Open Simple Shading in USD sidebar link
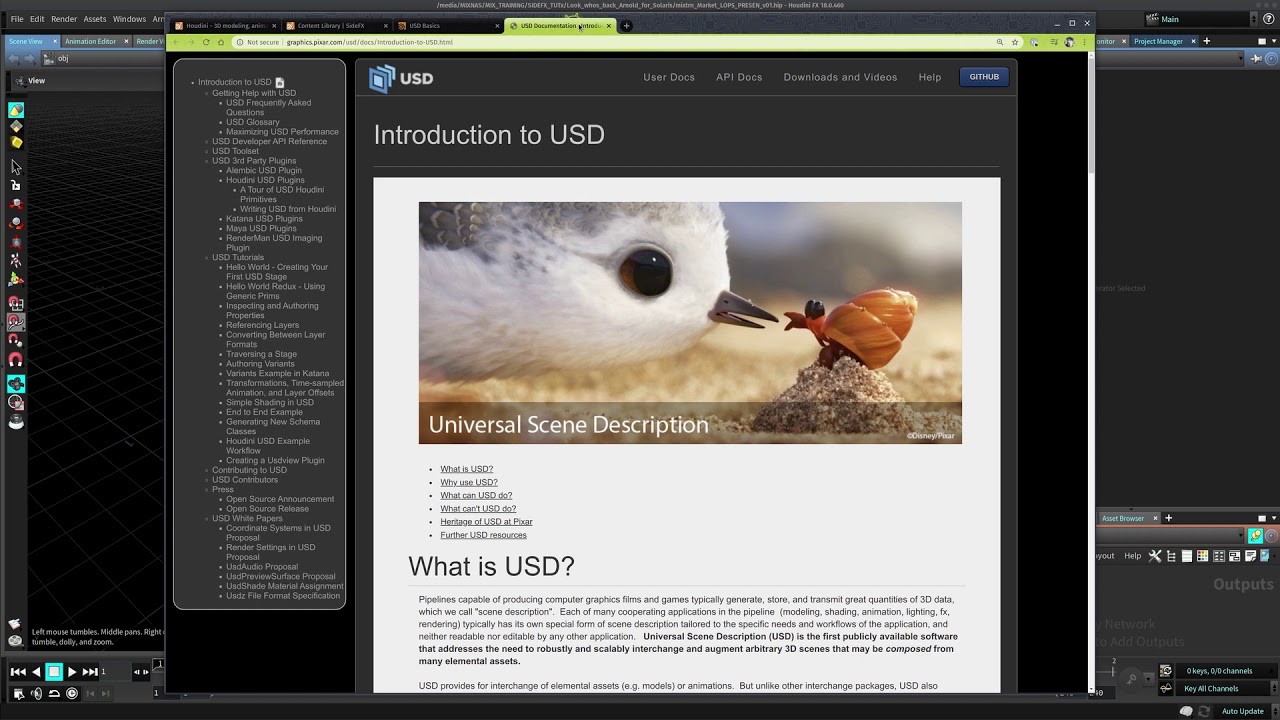 [270, 402]
